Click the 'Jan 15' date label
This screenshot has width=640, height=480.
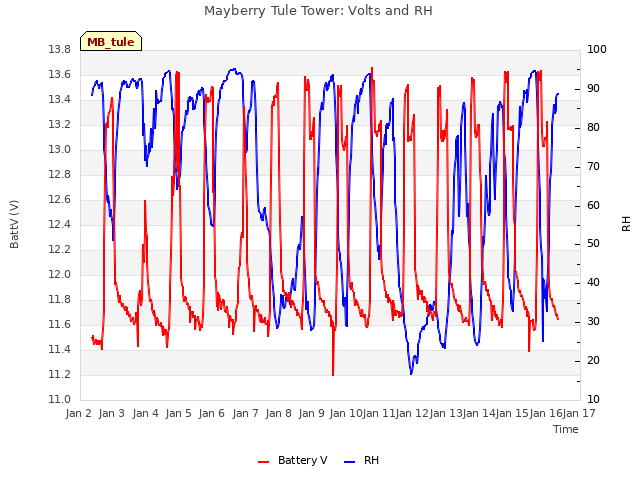point(513,414)
